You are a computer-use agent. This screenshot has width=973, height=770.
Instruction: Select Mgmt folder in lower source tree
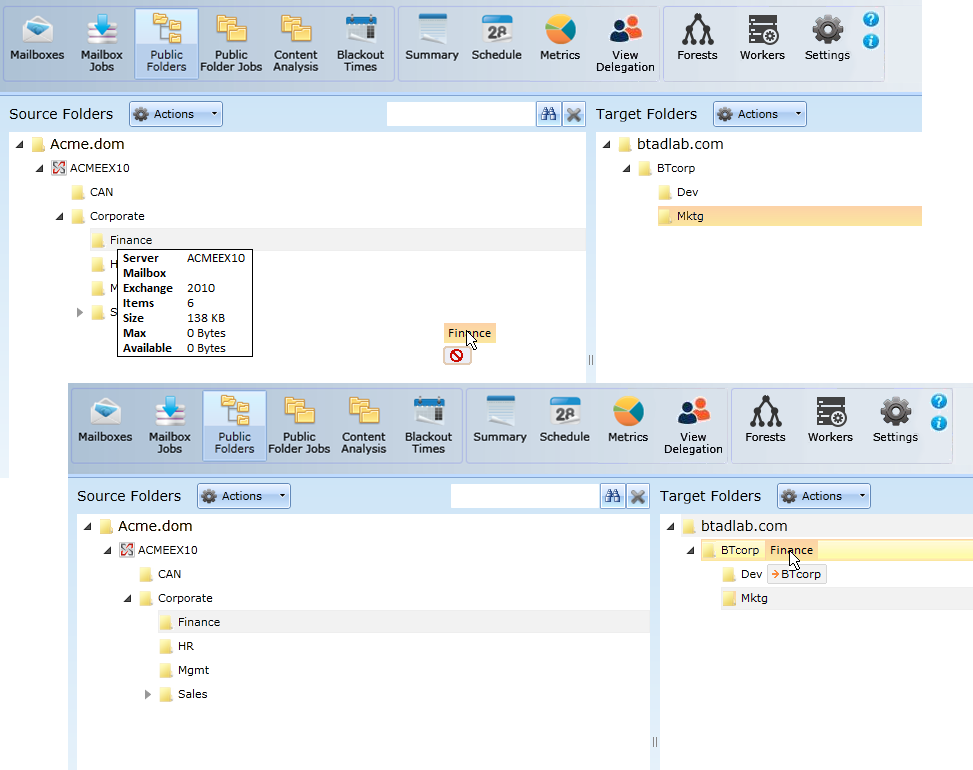(x=194, y=670)
